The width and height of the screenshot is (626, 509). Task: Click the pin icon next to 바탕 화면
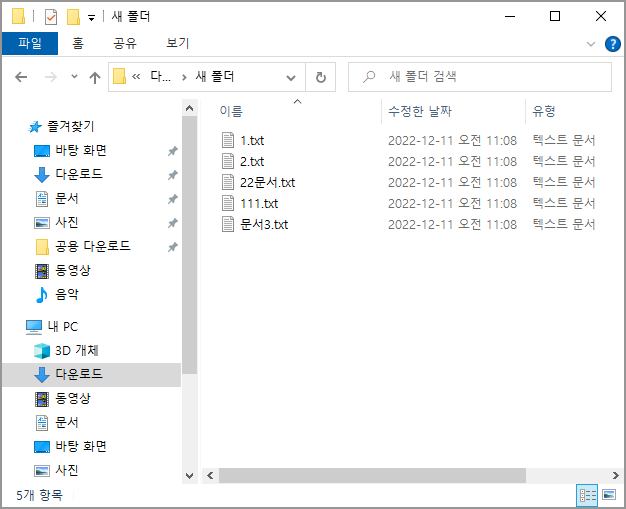coord(172,151)
